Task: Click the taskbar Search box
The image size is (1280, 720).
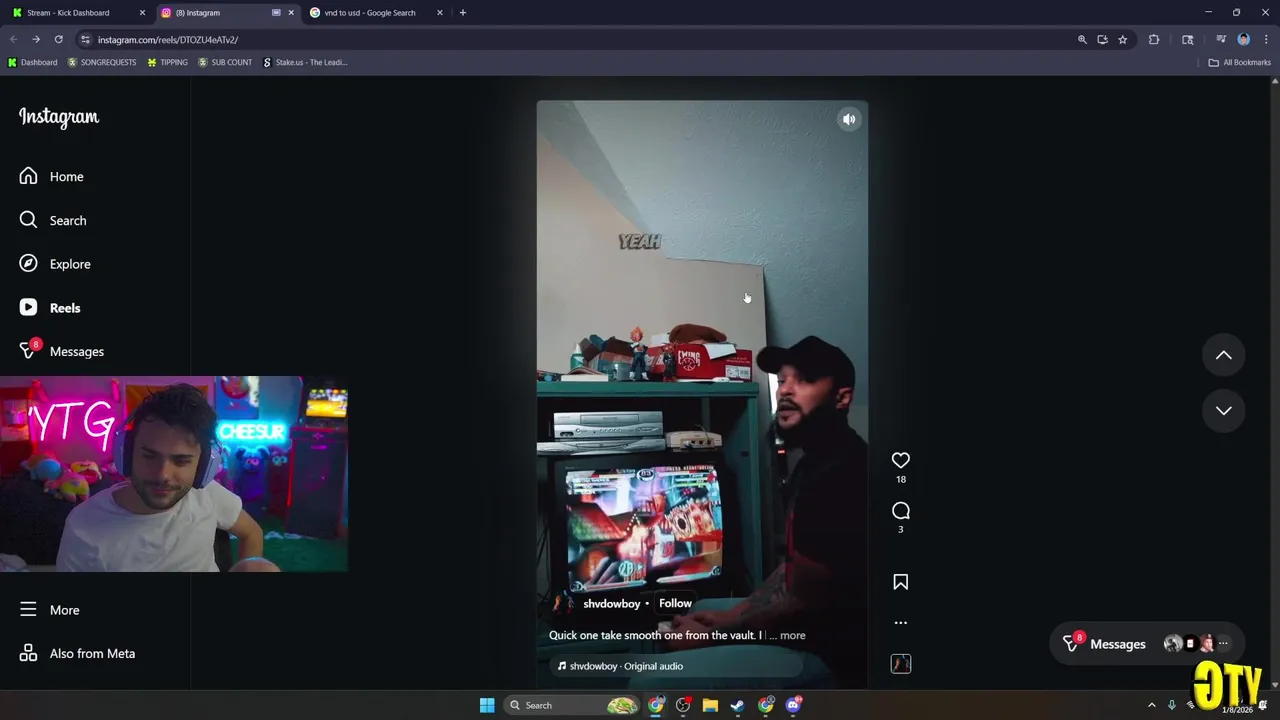Action: tap(570, 705)
